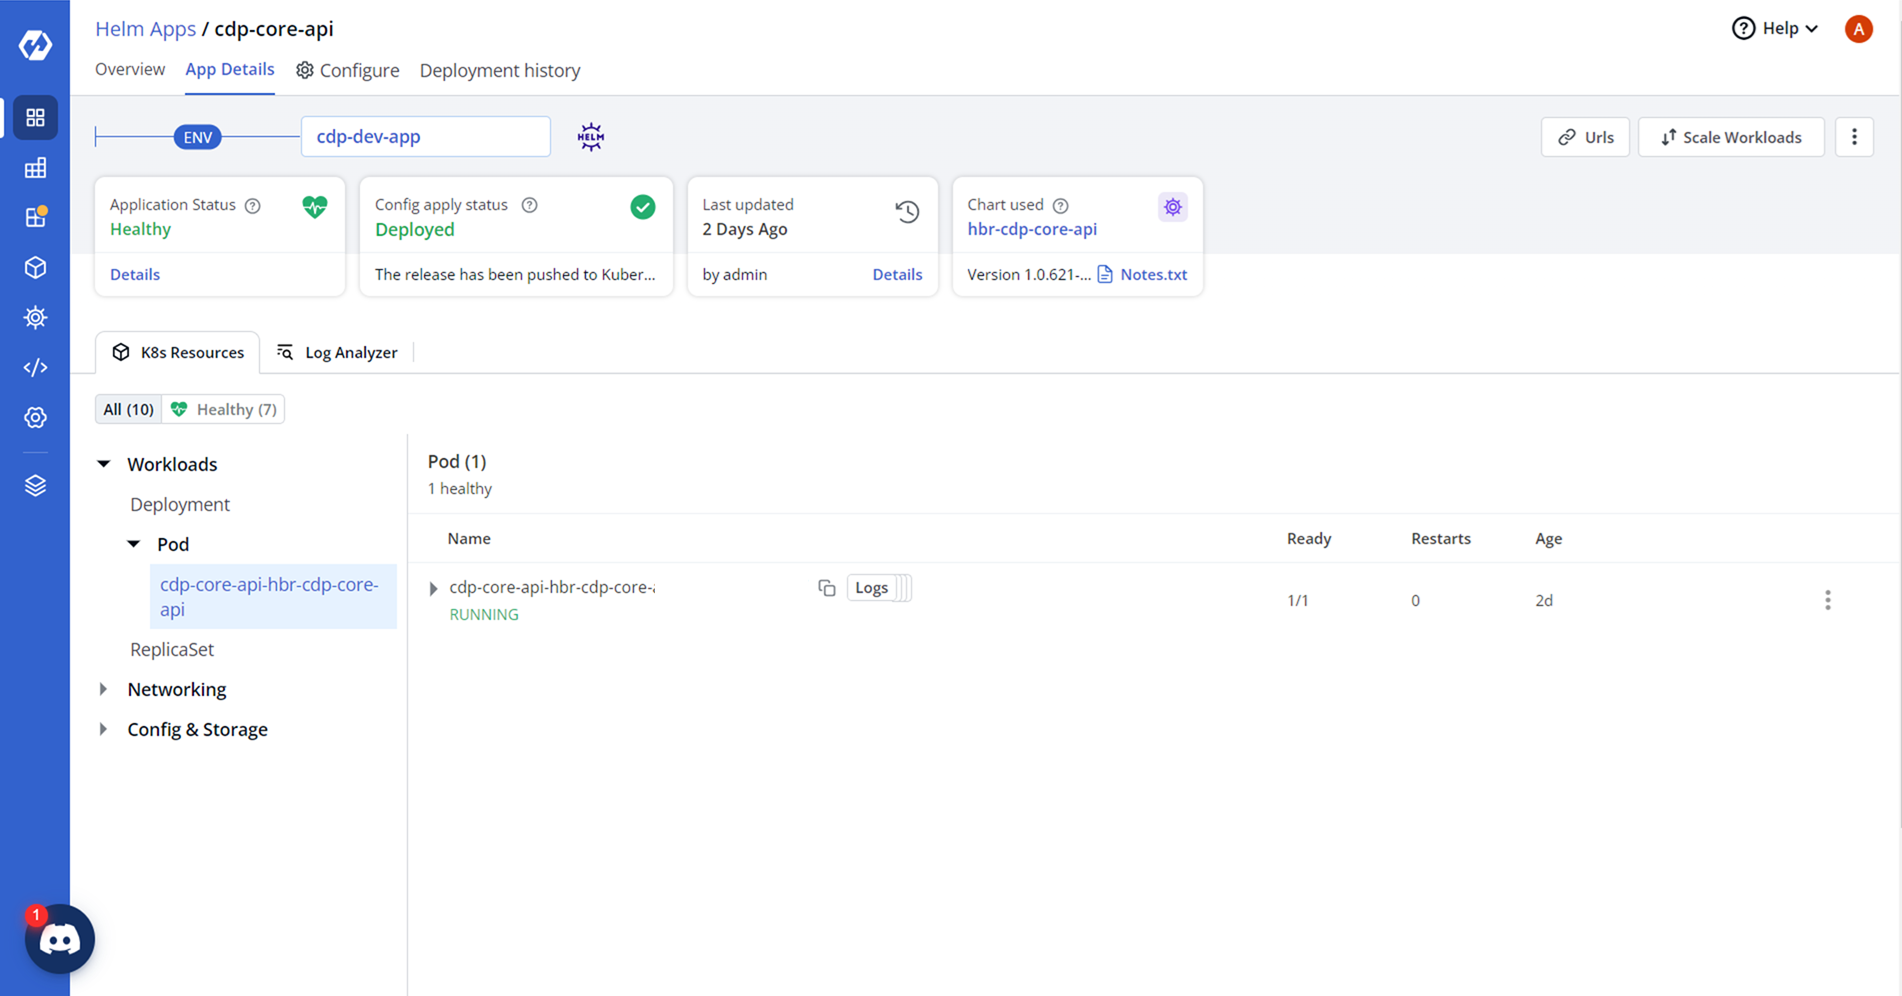The width and height of the screenshot is (1902, 996).
Task: Click the chart gear icon in Chart used card
Action: click(x=1172, y=207)
